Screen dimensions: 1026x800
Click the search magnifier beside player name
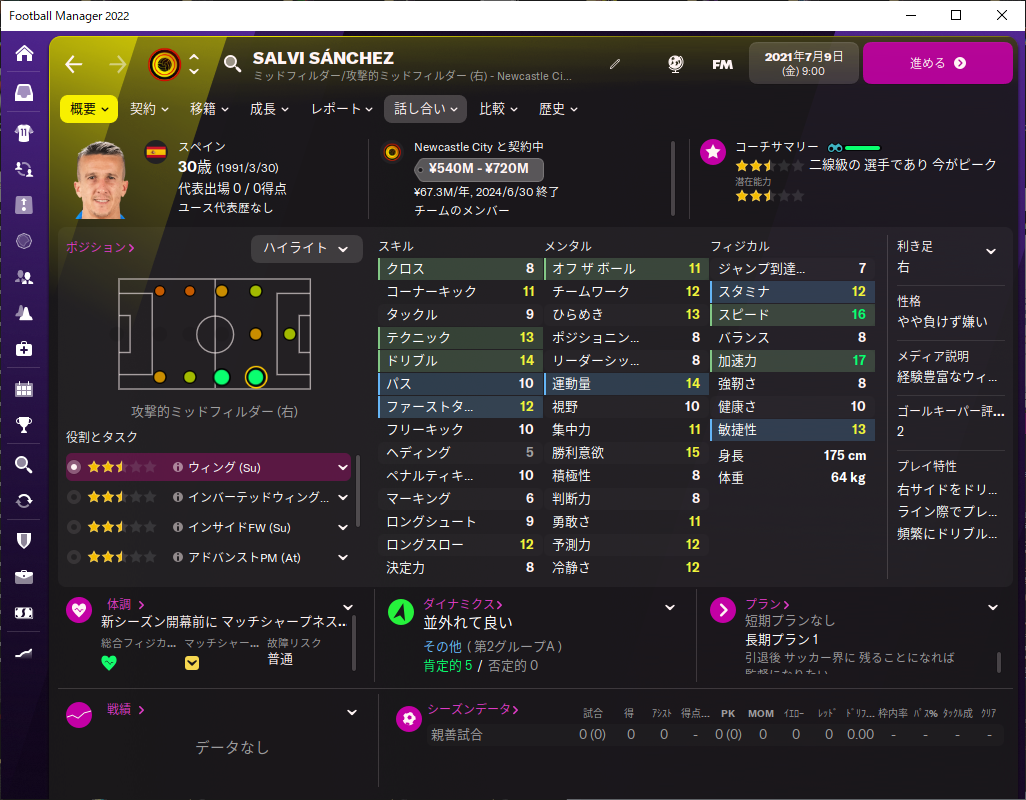[232, 63]
